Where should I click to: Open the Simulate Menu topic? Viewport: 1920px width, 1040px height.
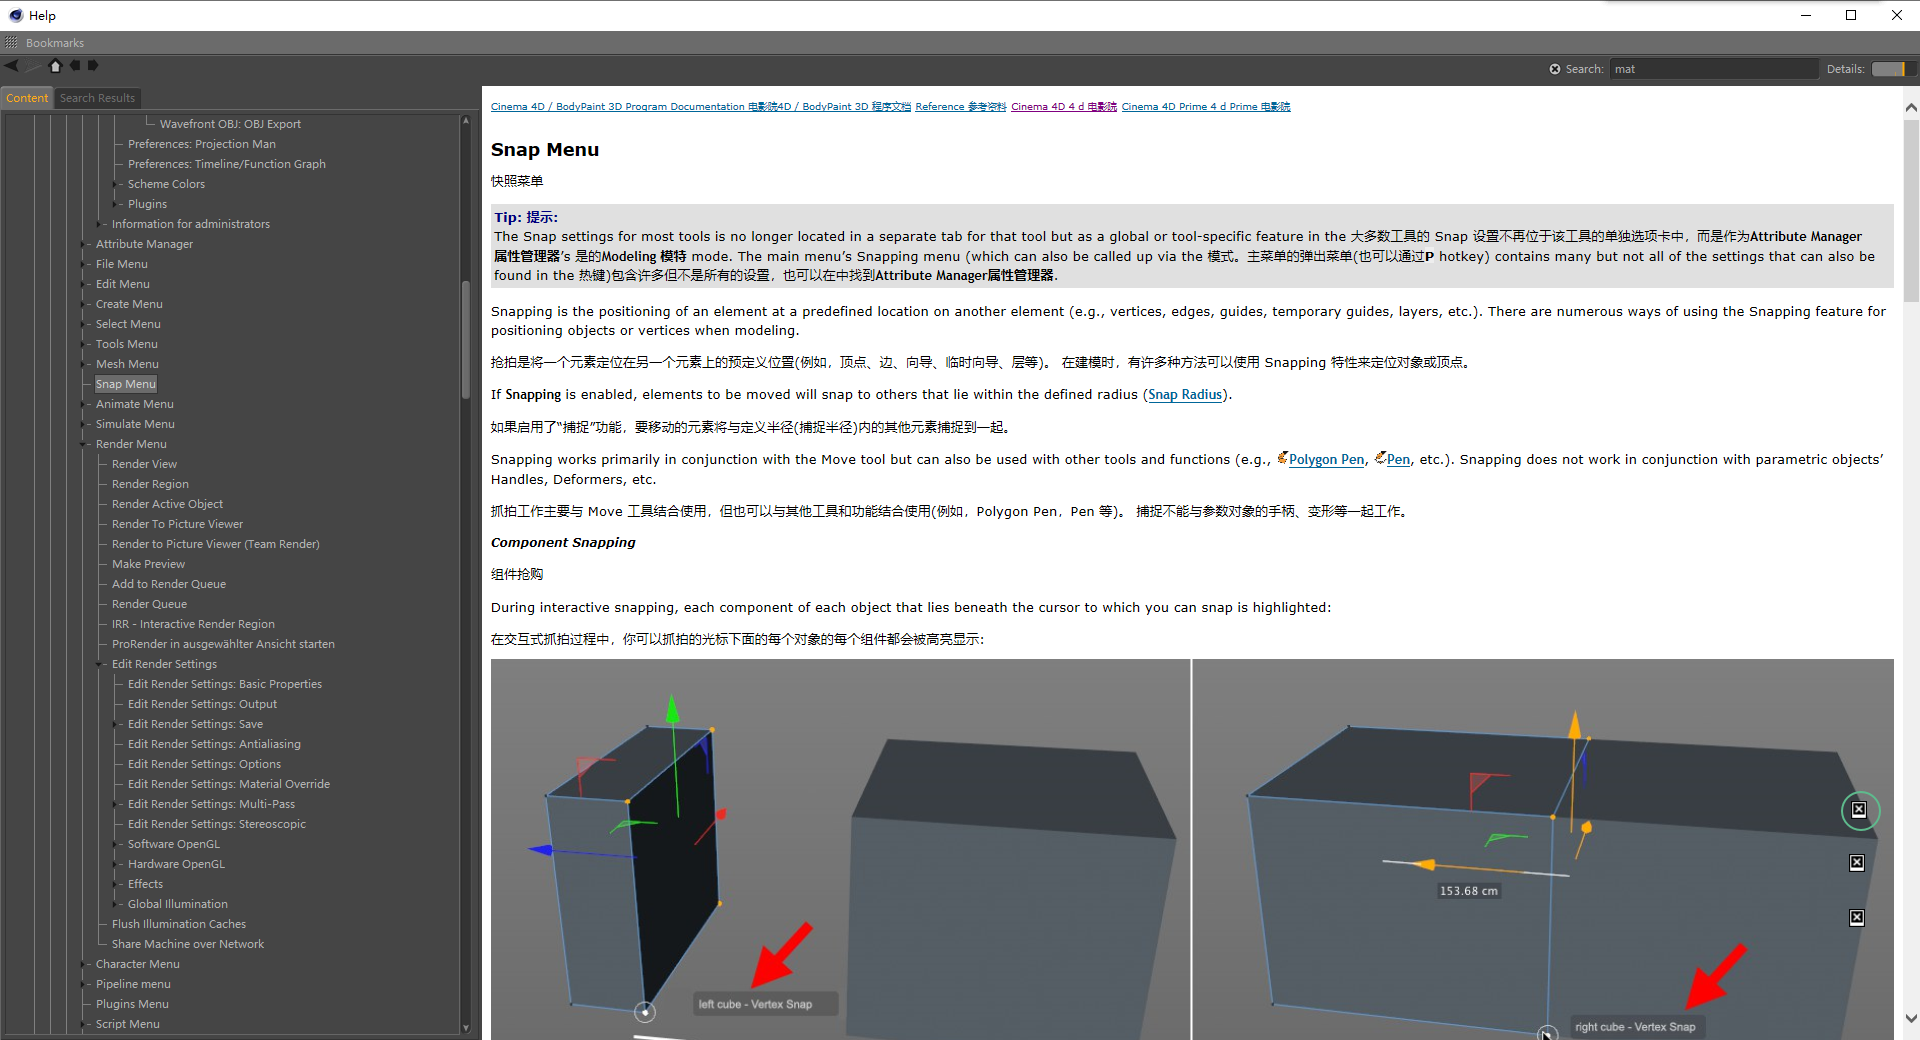pyautogui.click(x=135, y=424)
